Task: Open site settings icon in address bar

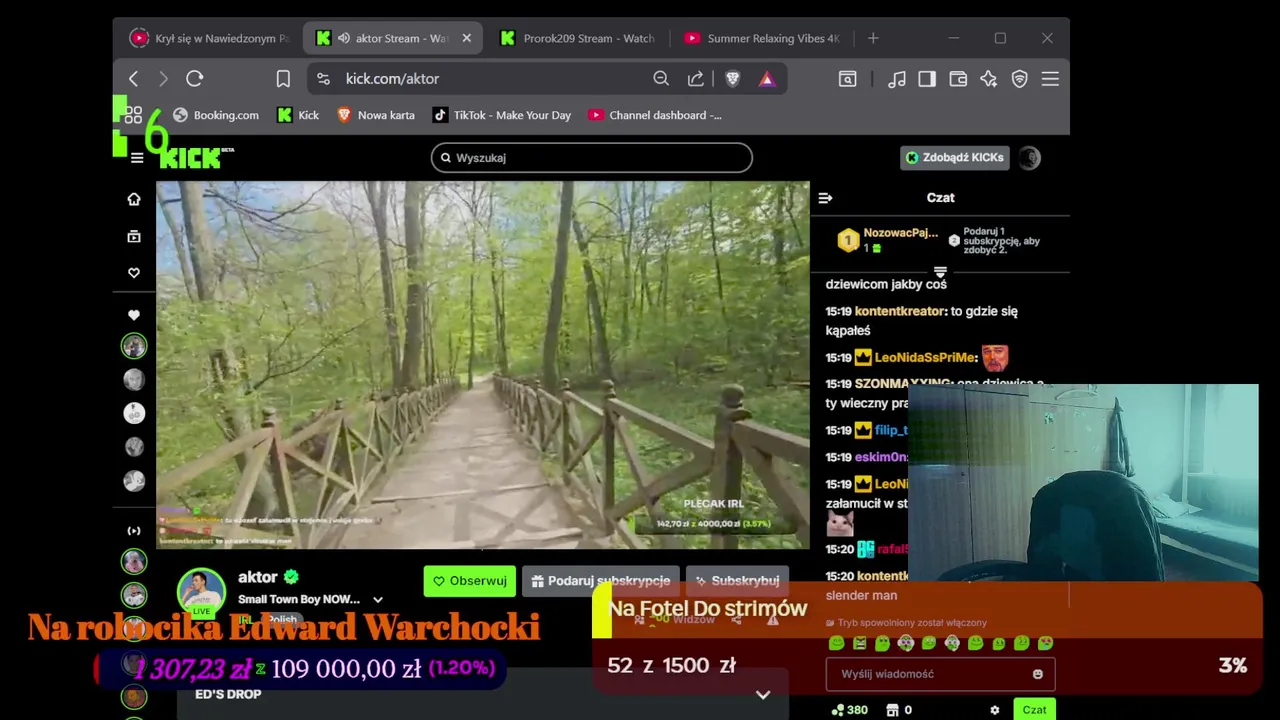Action: click(322, 79)
